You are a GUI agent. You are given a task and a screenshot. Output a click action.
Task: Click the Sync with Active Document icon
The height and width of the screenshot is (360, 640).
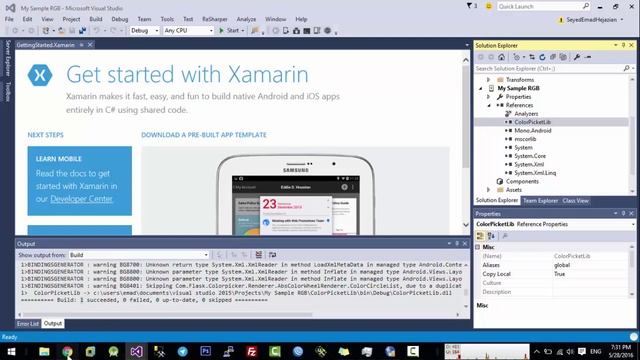click(x=532, y=57)
